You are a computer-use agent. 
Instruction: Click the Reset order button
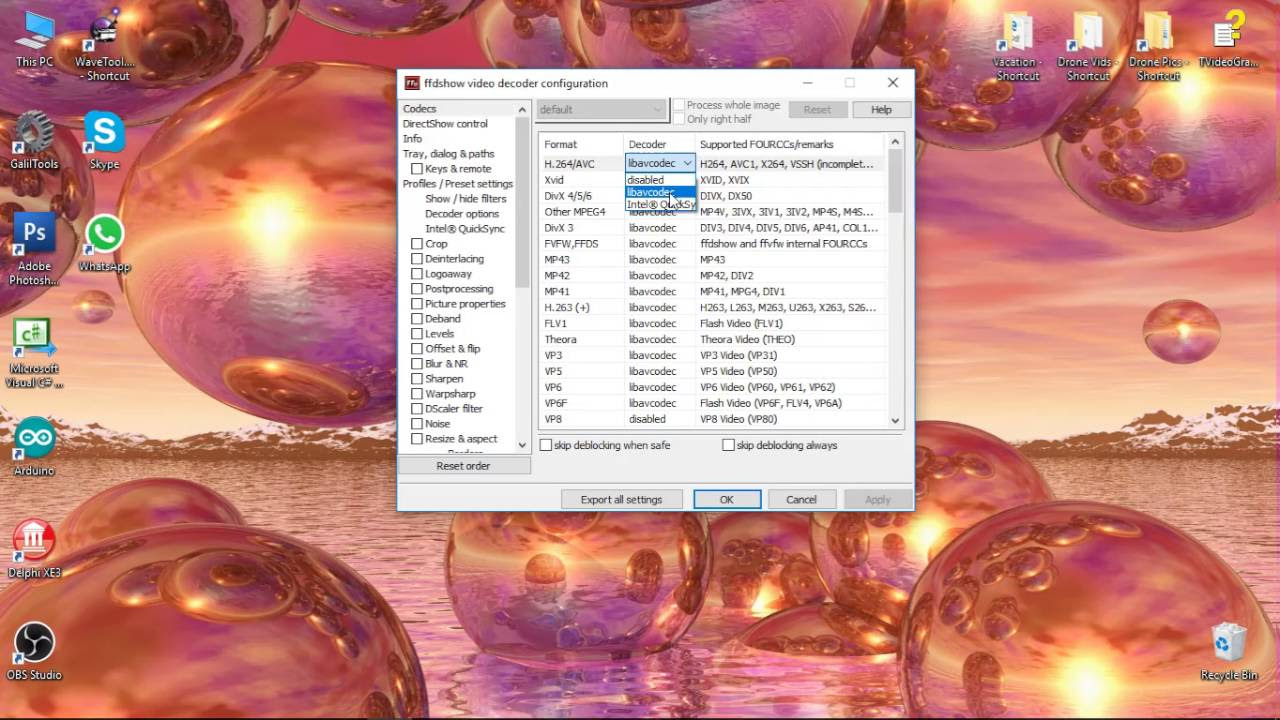tap(463, 466)
